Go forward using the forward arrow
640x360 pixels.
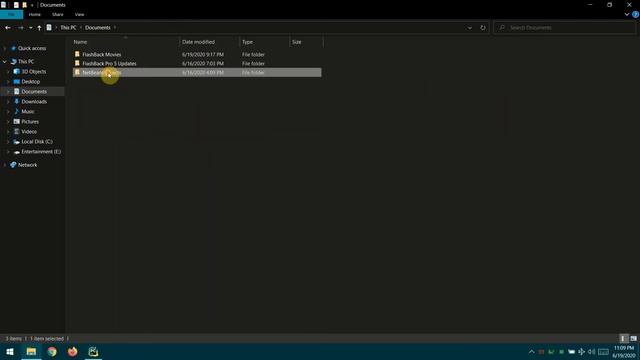(20, 28)
